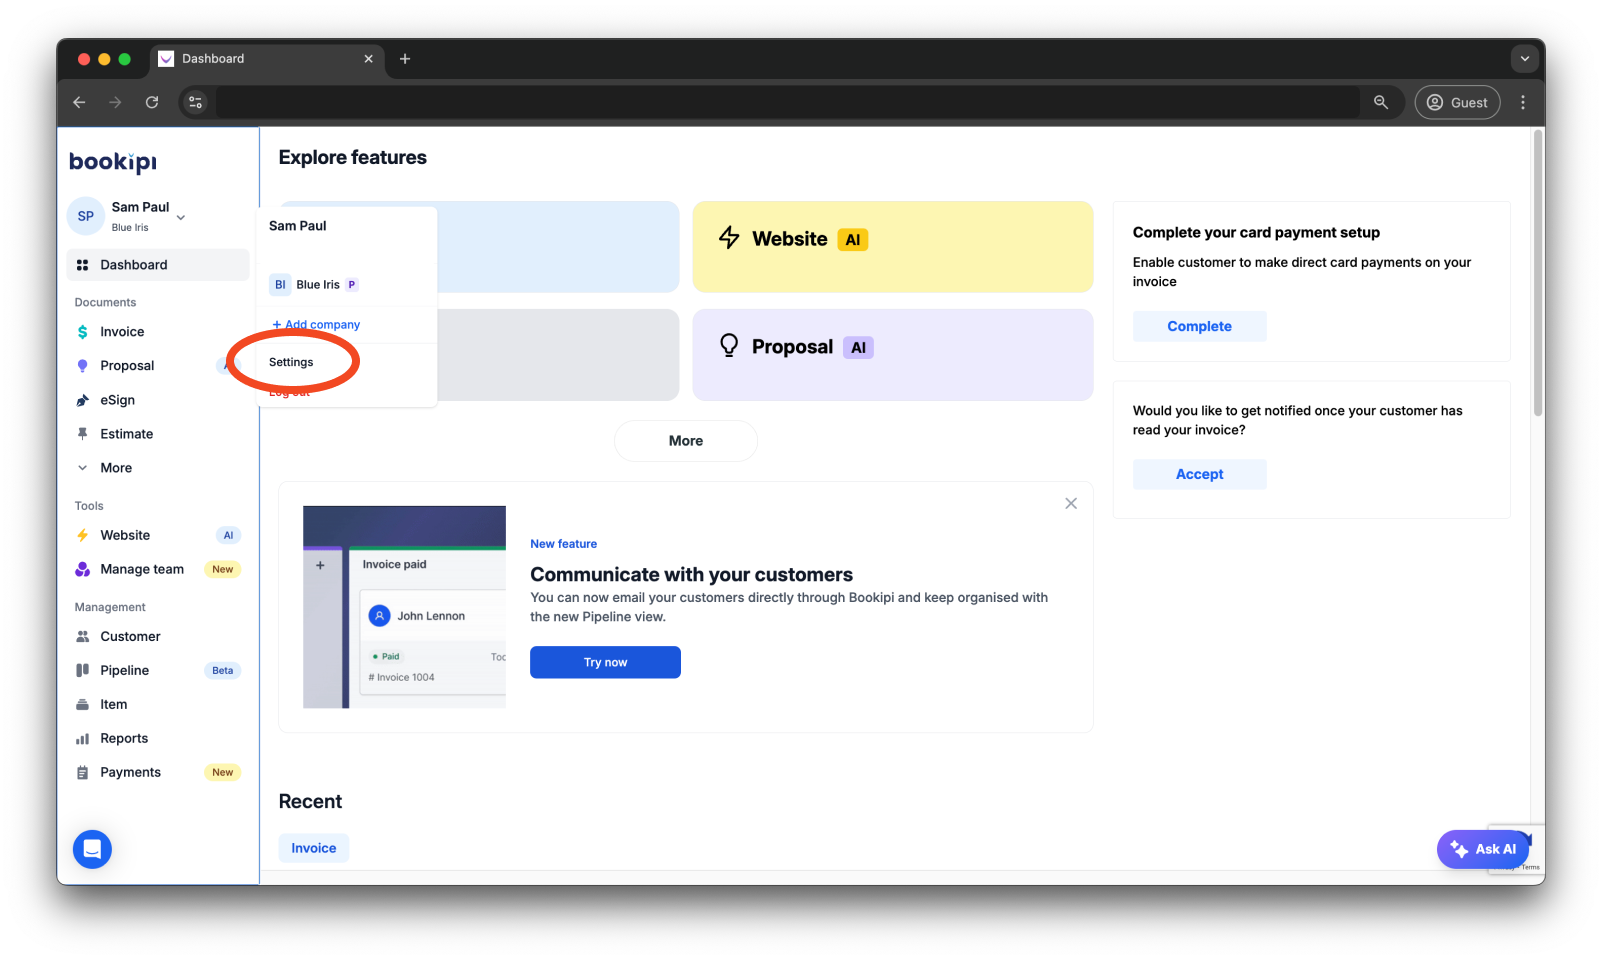
Task: Open the Pipeline Beta section
Action: coord(125,670)
